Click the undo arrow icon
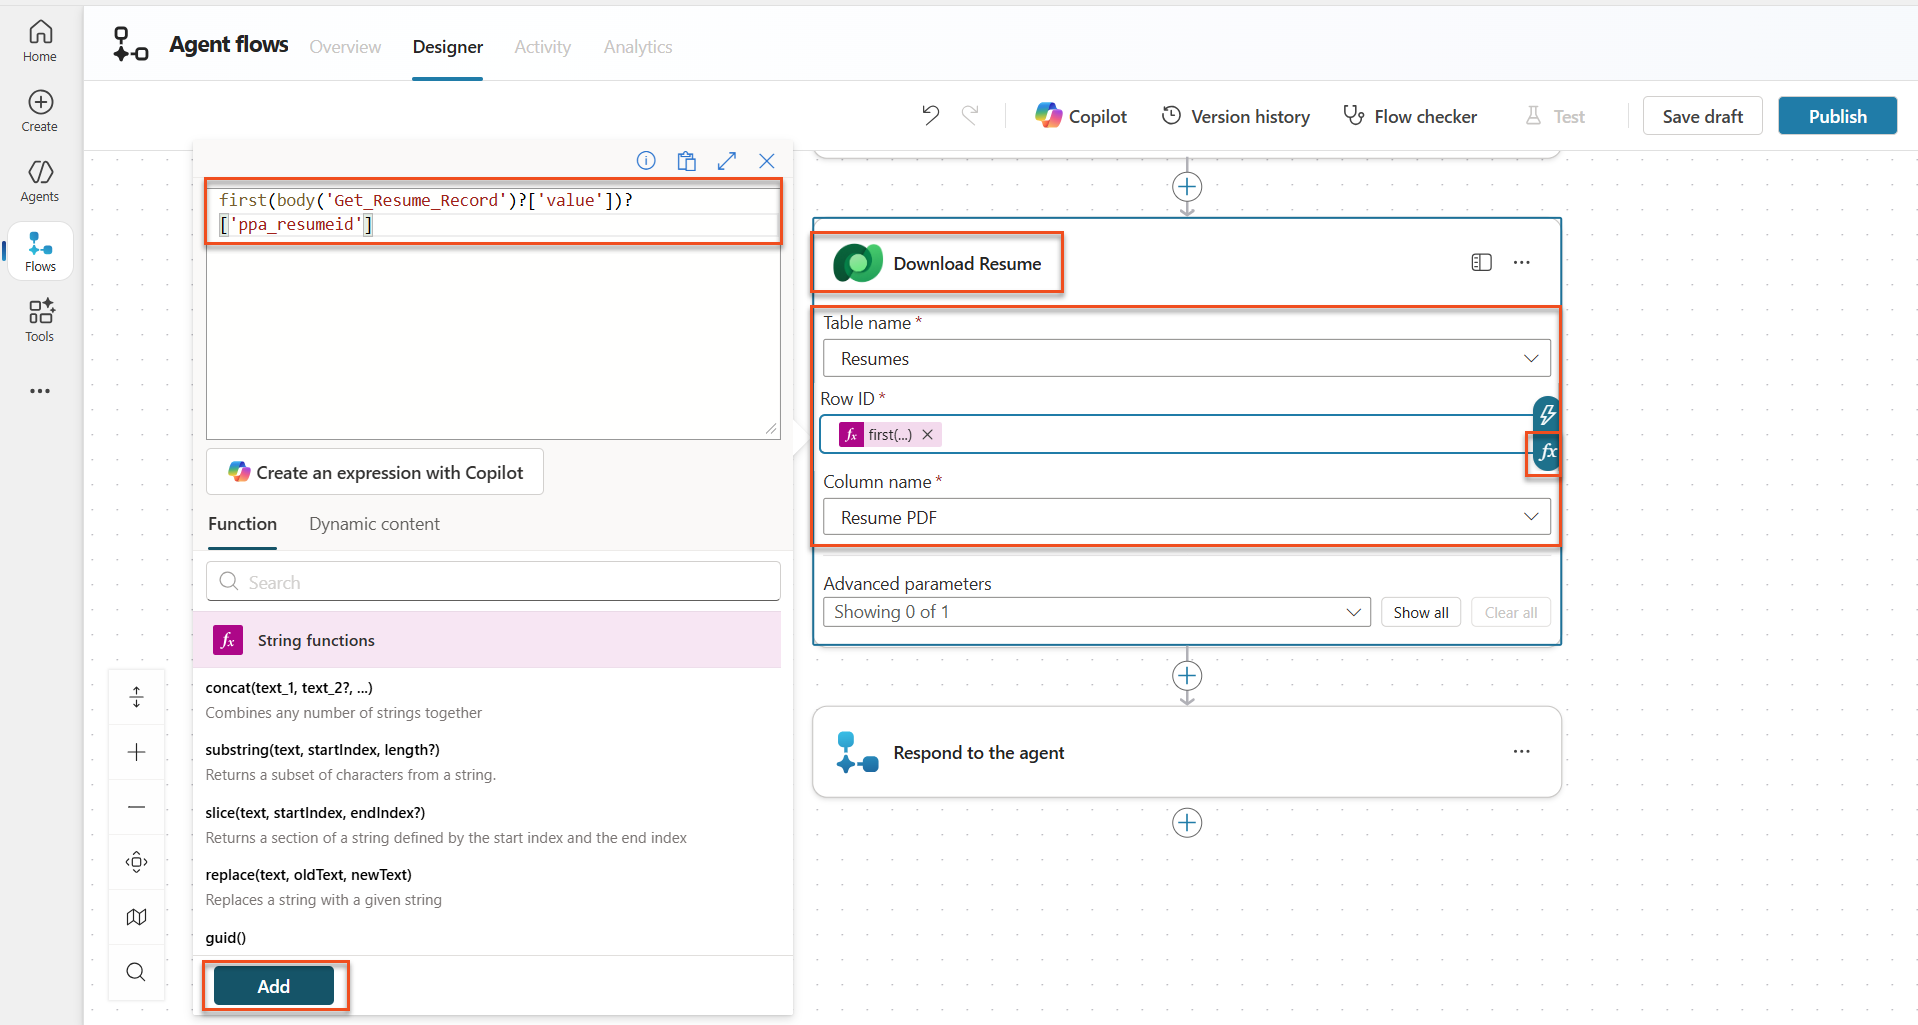 [x=930, y=116]
